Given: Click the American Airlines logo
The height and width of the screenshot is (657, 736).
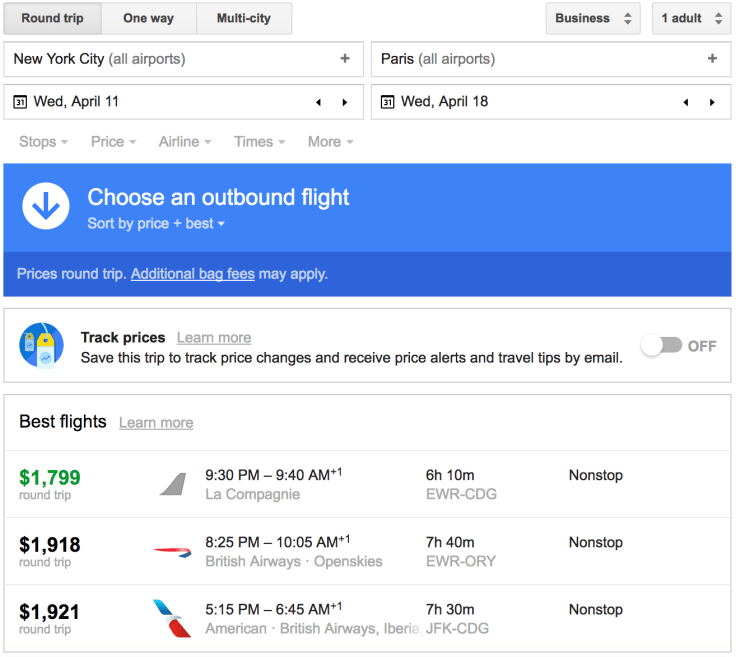Looking at the screenshot, I should (x=172, y=618).
